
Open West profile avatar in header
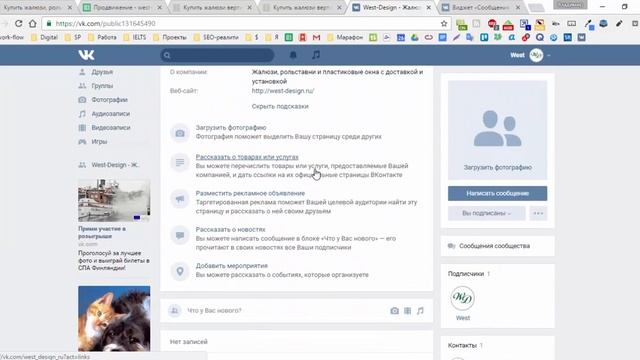536,55
